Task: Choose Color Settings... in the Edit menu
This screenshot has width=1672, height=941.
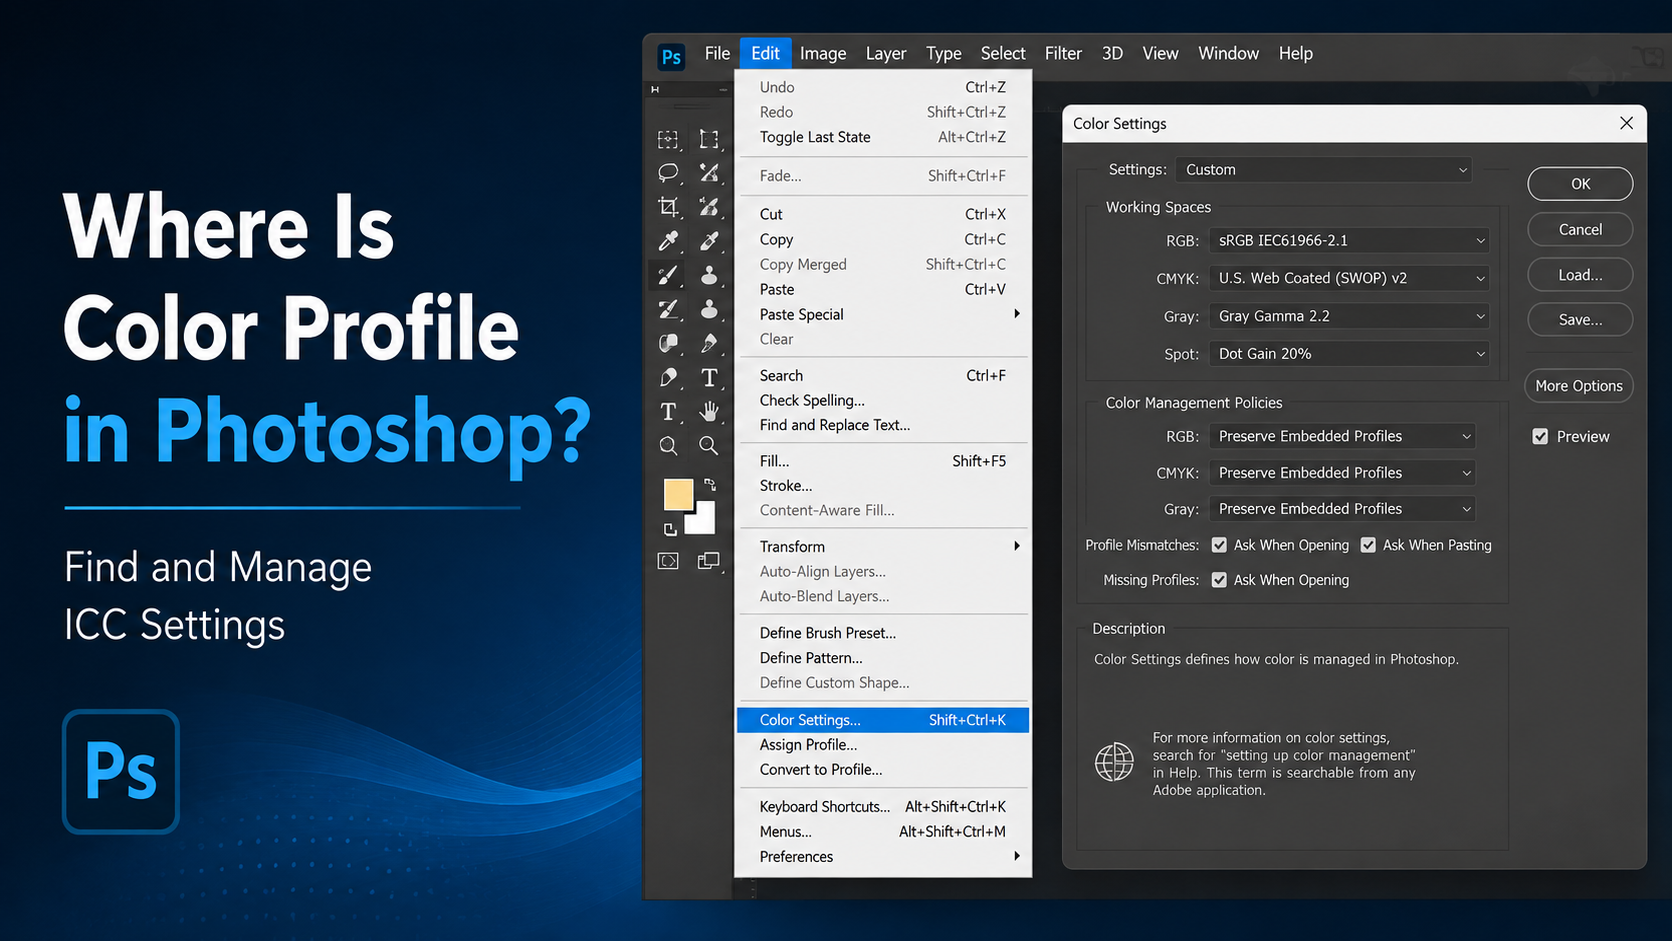Action: coord(882,720)
